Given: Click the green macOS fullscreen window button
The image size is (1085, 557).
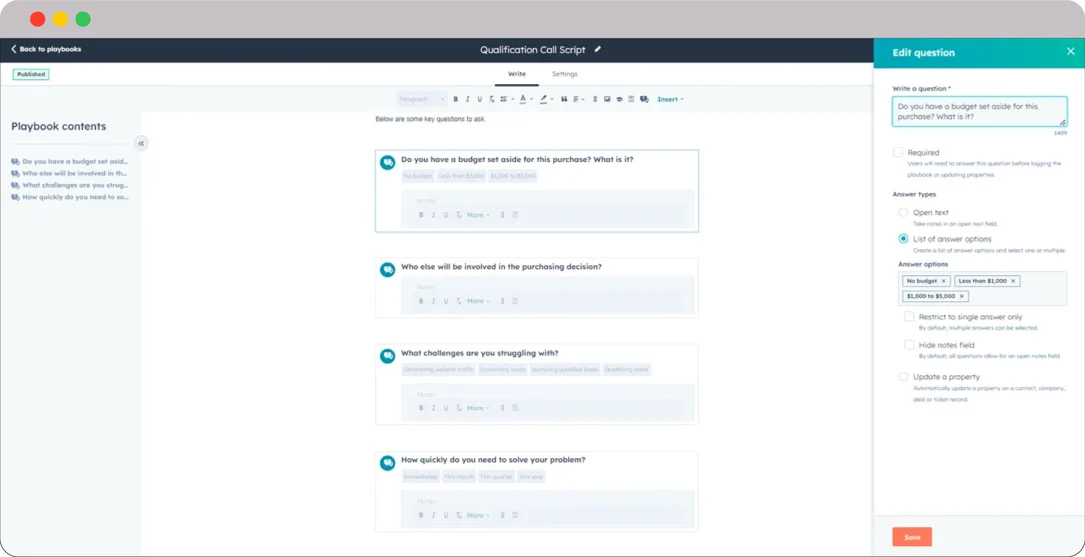Looking at the screenshot, I should pyautogui.click(x=83, y=19).
